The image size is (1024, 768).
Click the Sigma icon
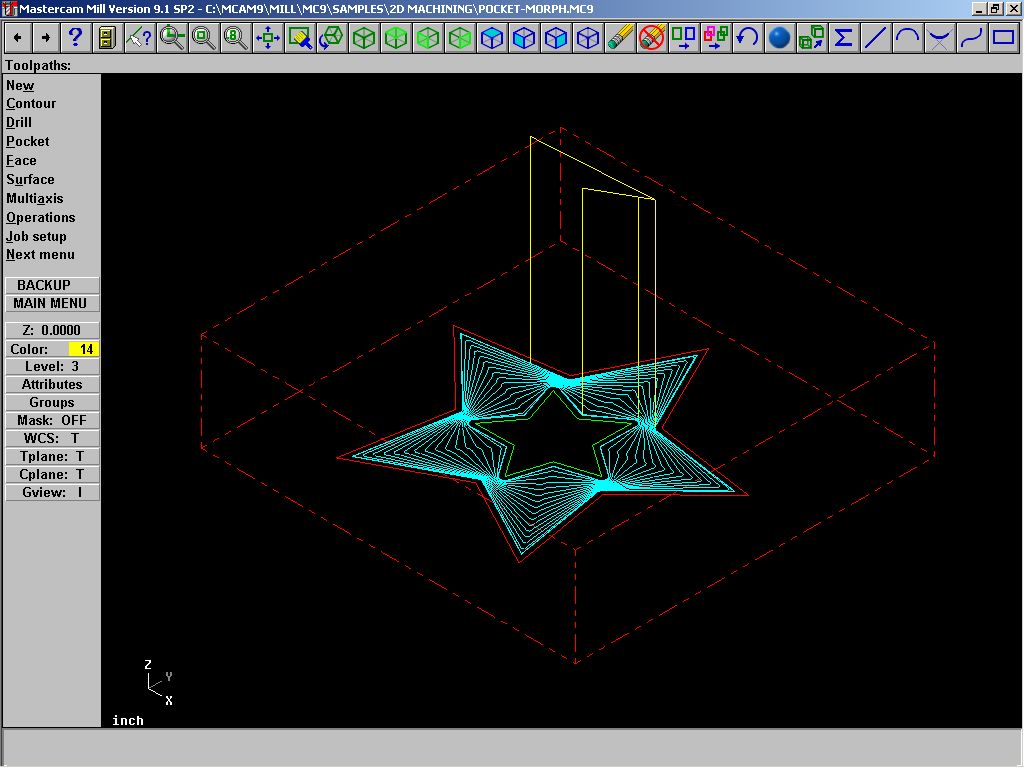[844, 38]
